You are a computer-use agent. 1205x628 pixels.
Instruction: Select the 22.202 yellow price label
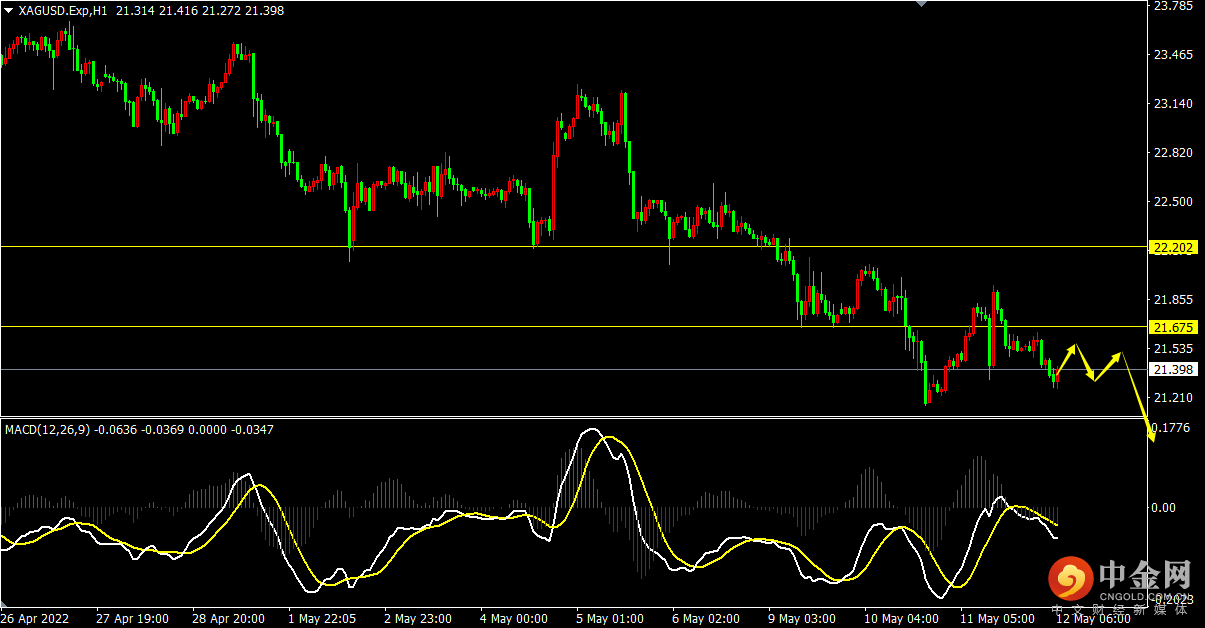pos(1172,246)
